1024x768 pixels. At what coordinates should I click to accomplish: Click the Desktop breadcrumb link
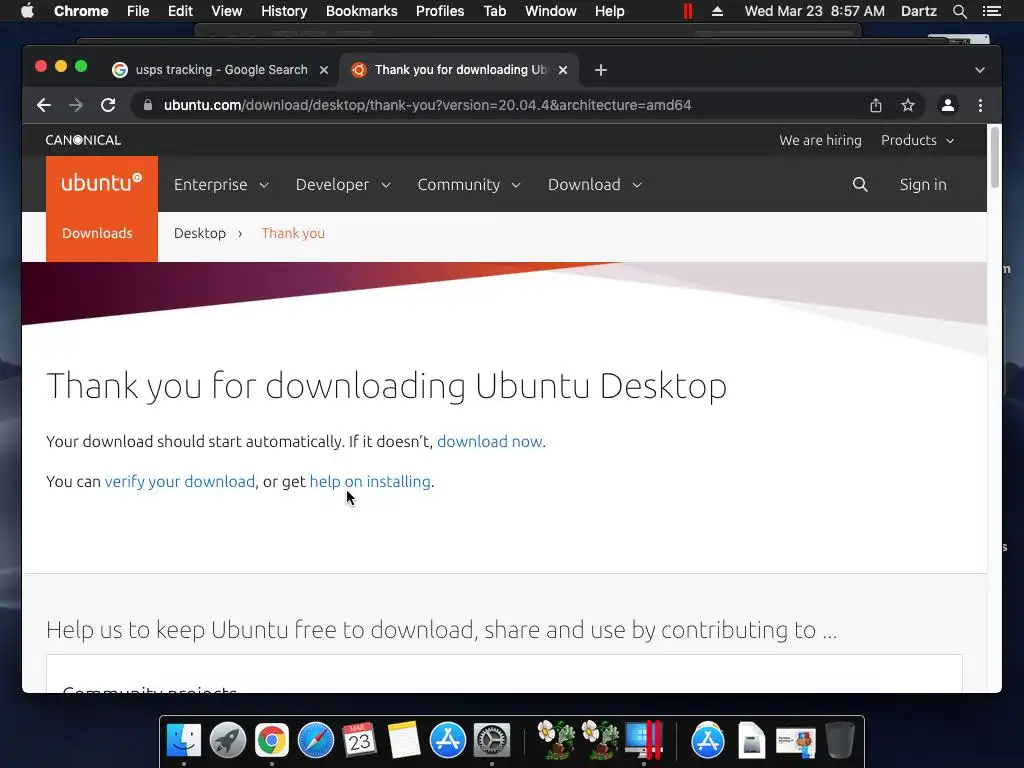[200, 233]
